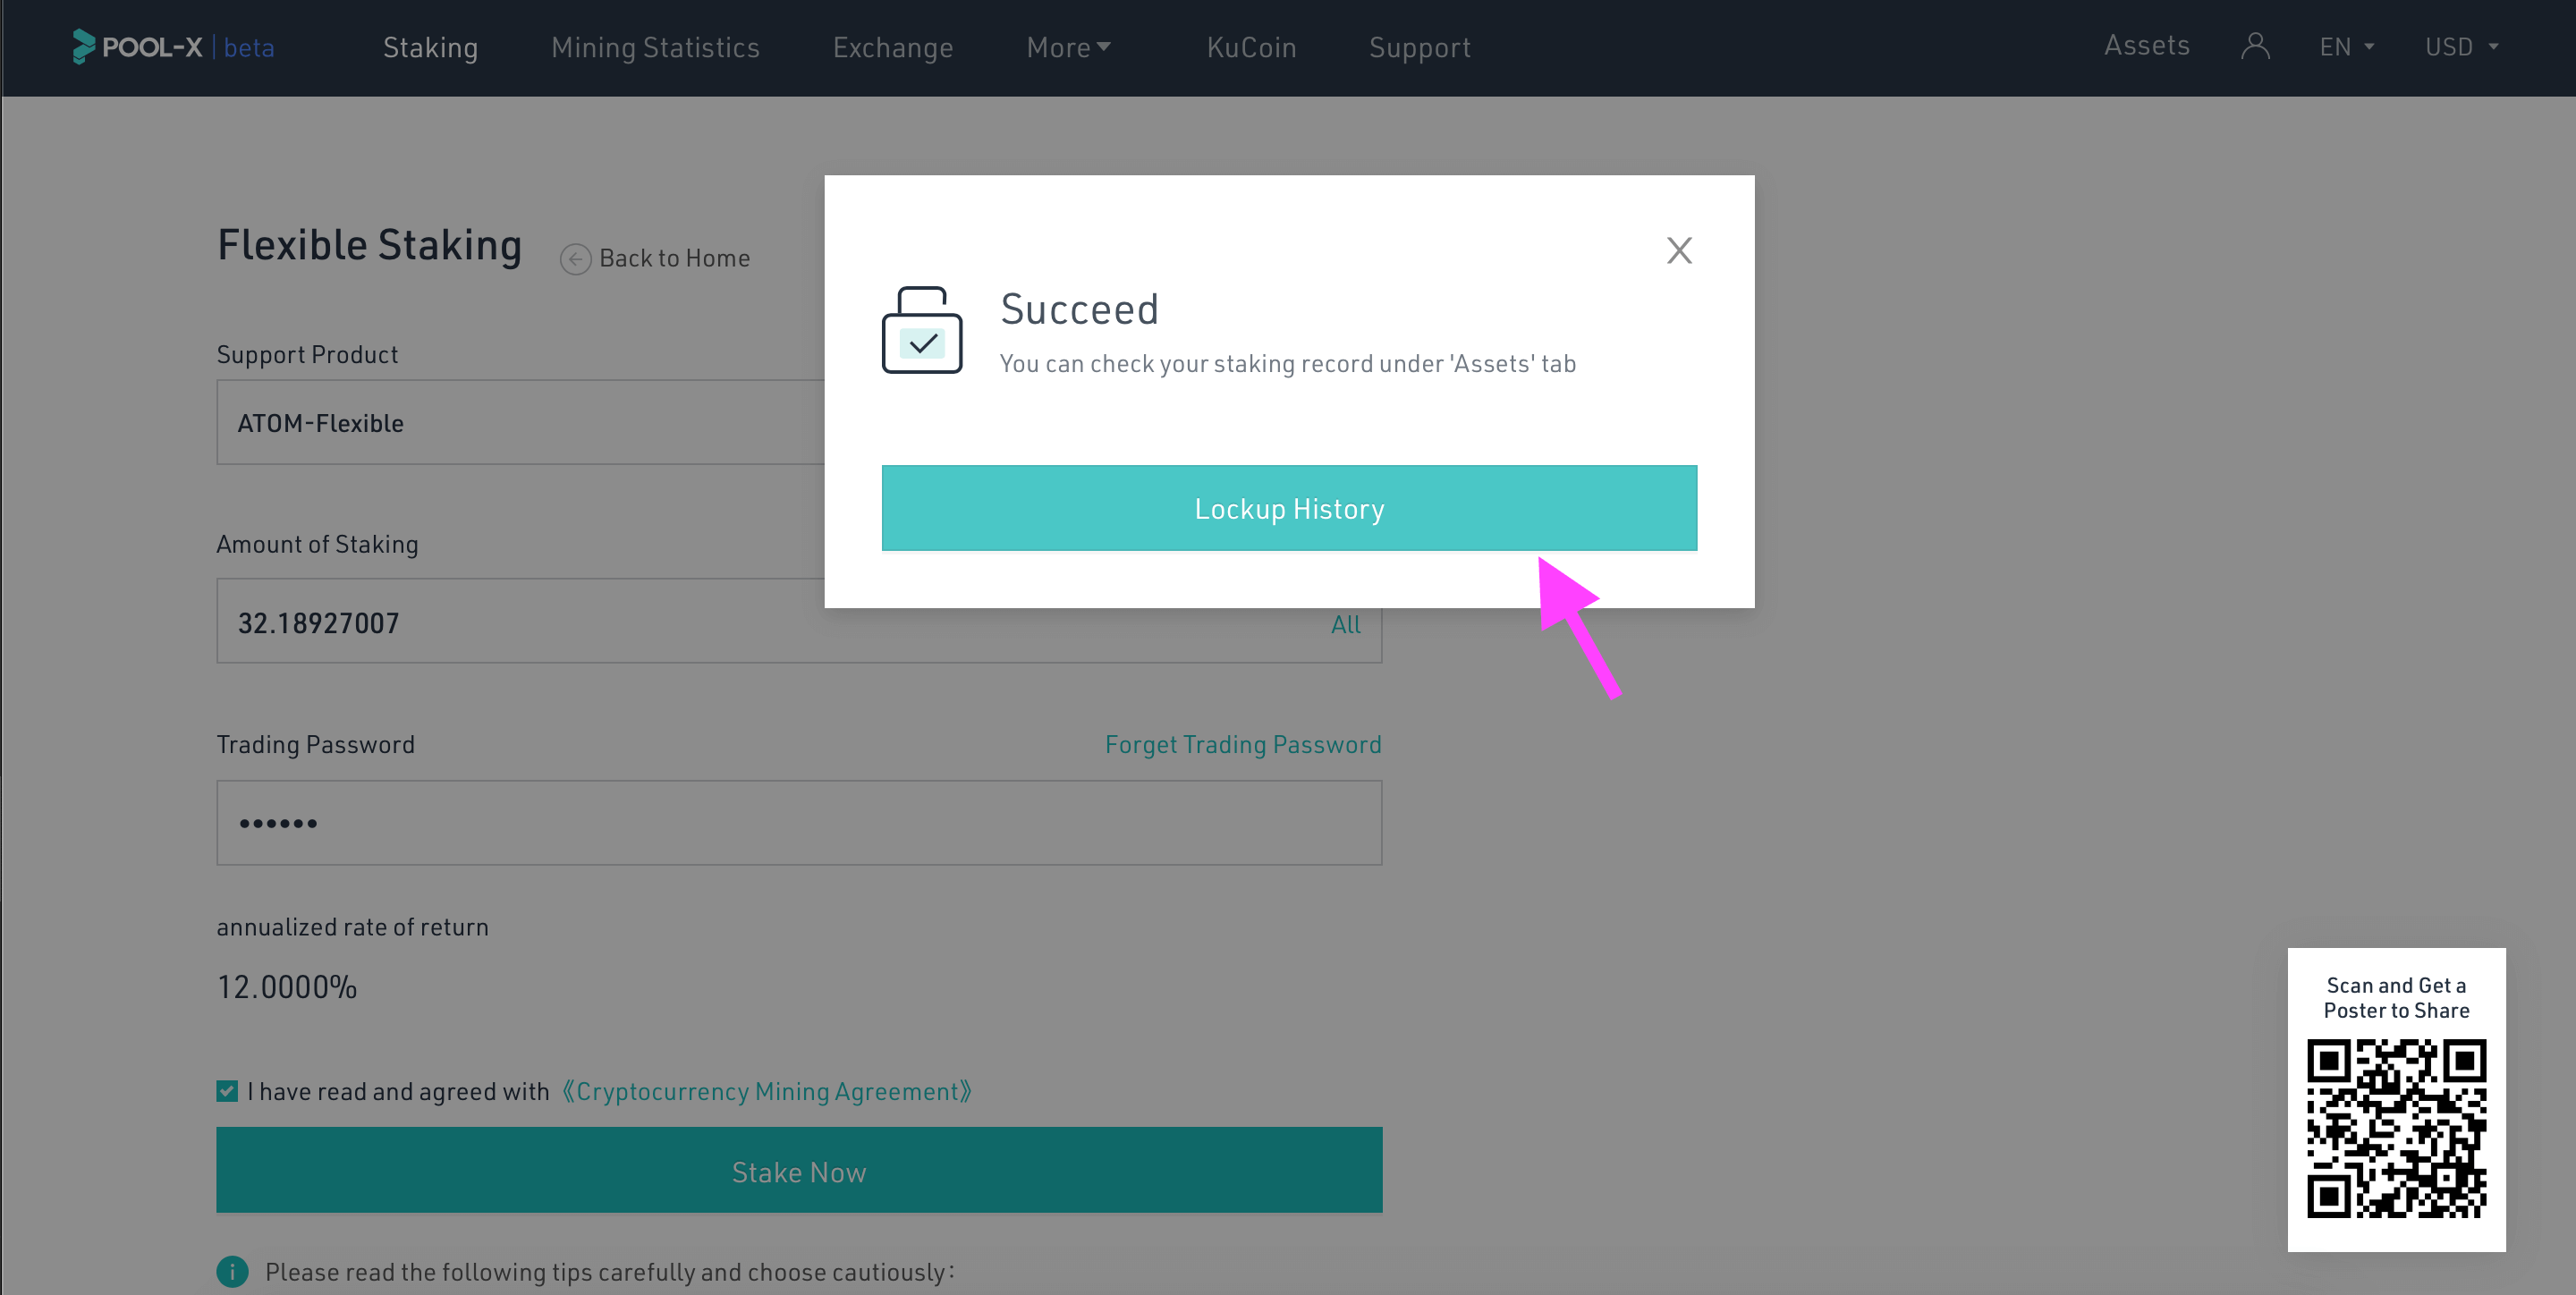Click the Lockup History button
The width and height of the screenshot is (2576, 1295).
pyautogui.click(x=1289, y=508)
